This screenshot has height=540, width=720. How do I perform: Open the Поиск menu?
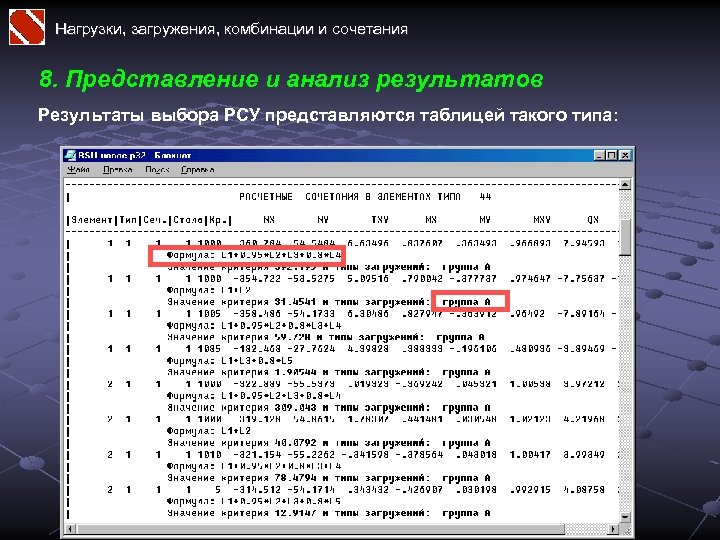point(157,170)
